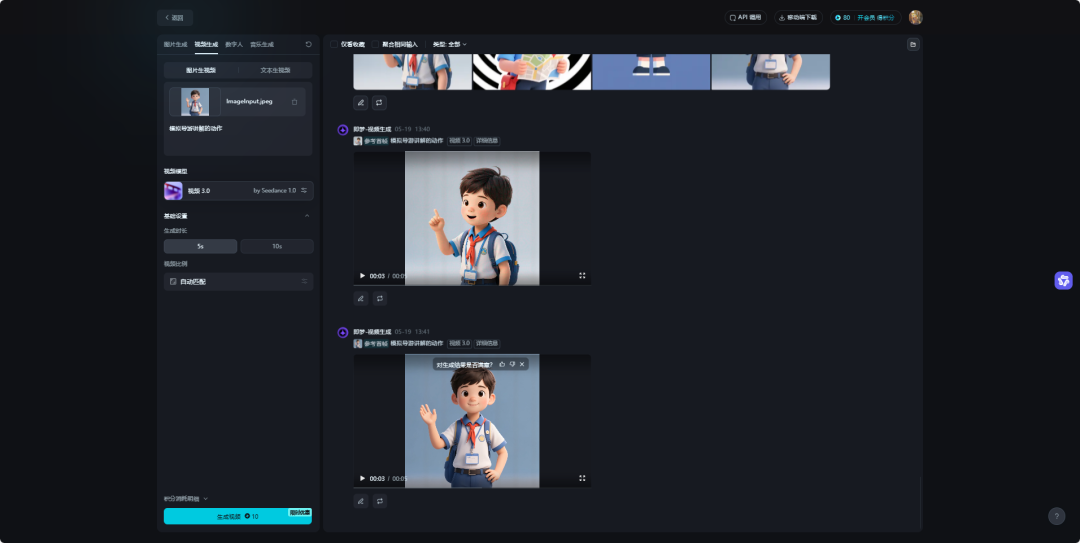This screenshot has width=1080, height=543.
Task: Select the 10s duration option
Action: (x=277, y=246)
